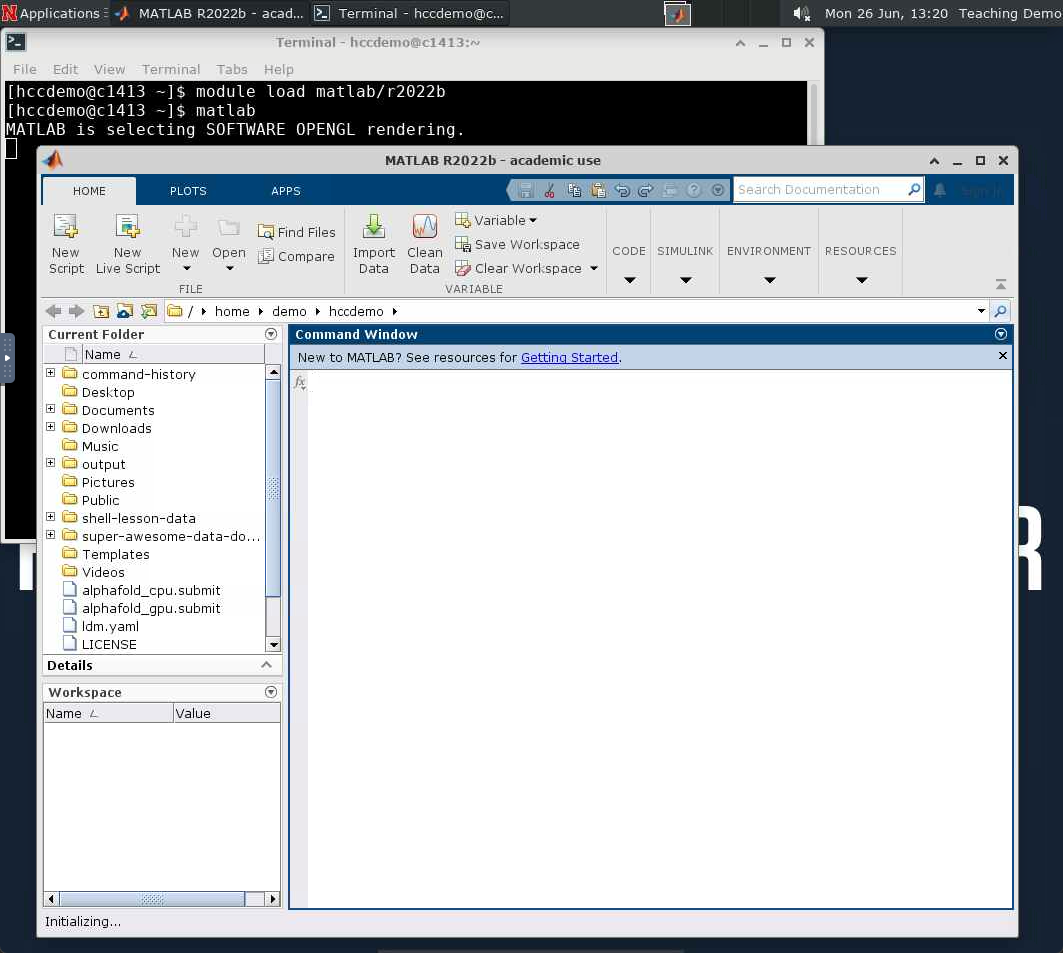Open the CODE section dropdown
The height and width of the screenshot is (953, 1063).
click(x=629, y=280)
